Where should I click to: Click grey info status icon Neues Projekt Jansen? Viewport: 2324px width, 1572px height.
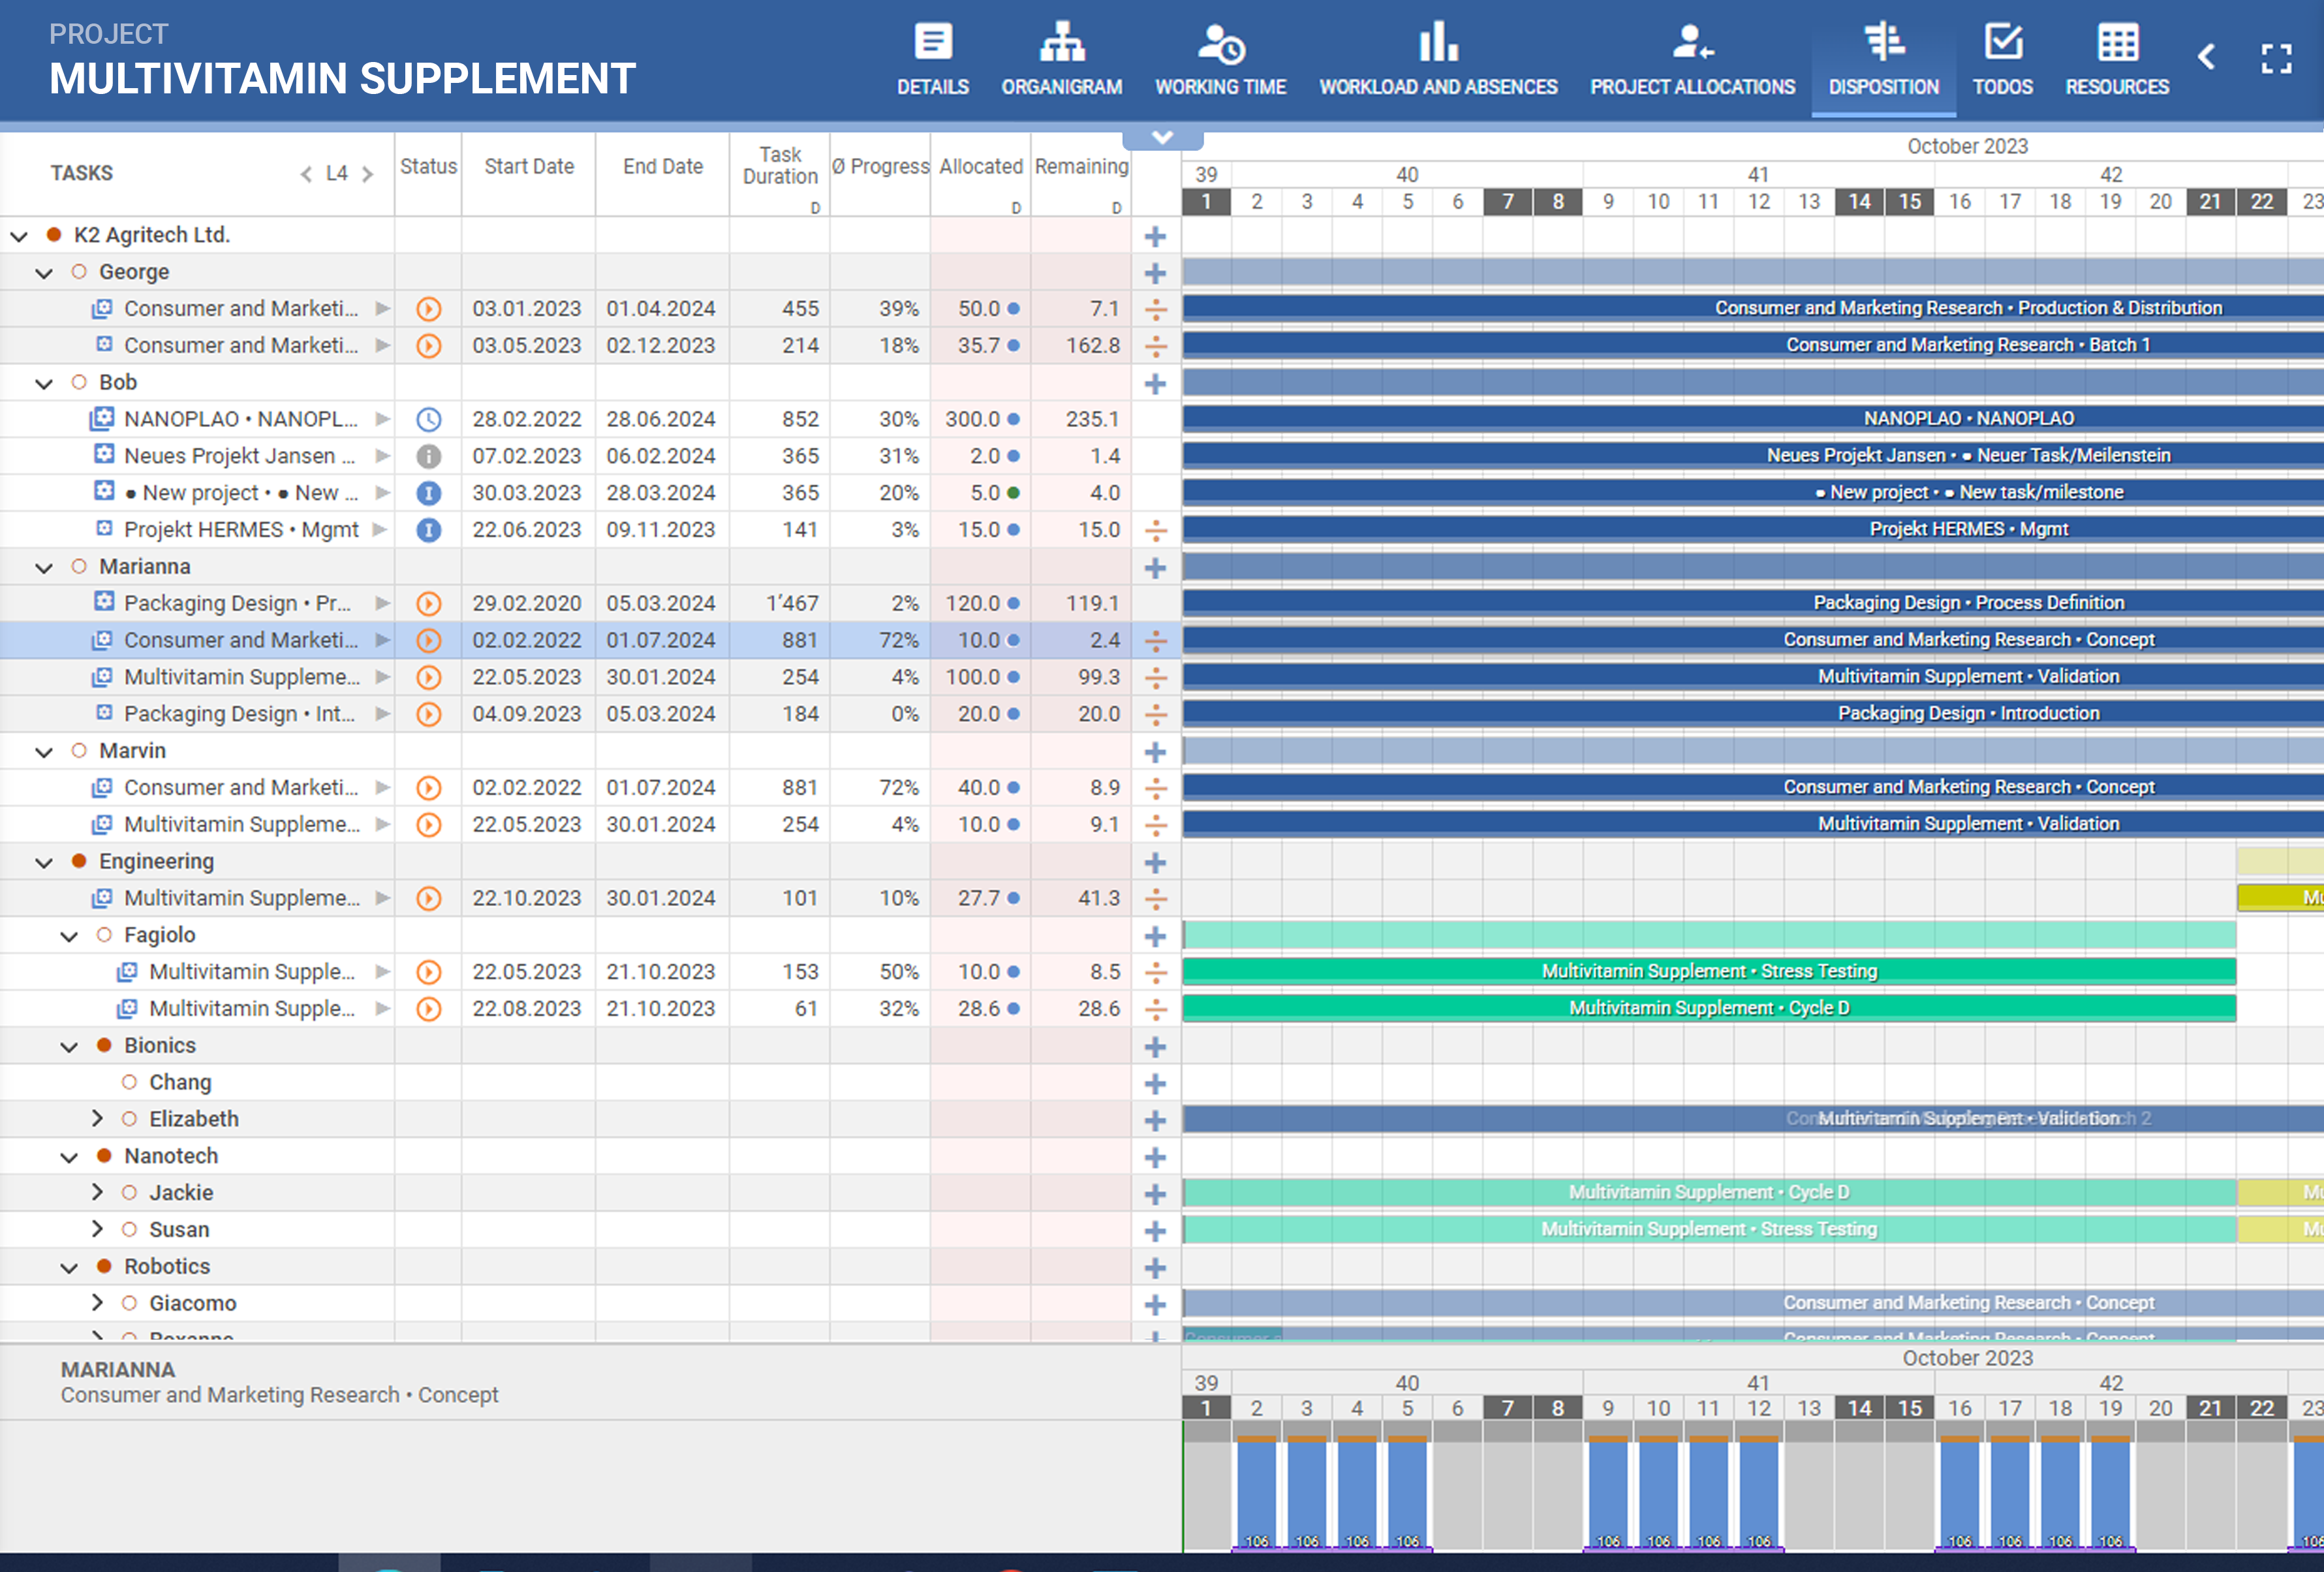pos(428,456)
